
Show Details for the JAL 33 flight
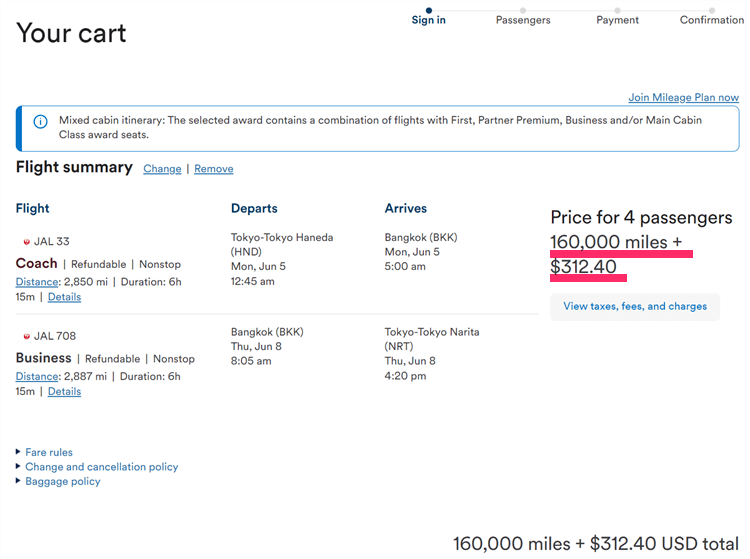tap(64, 297)
